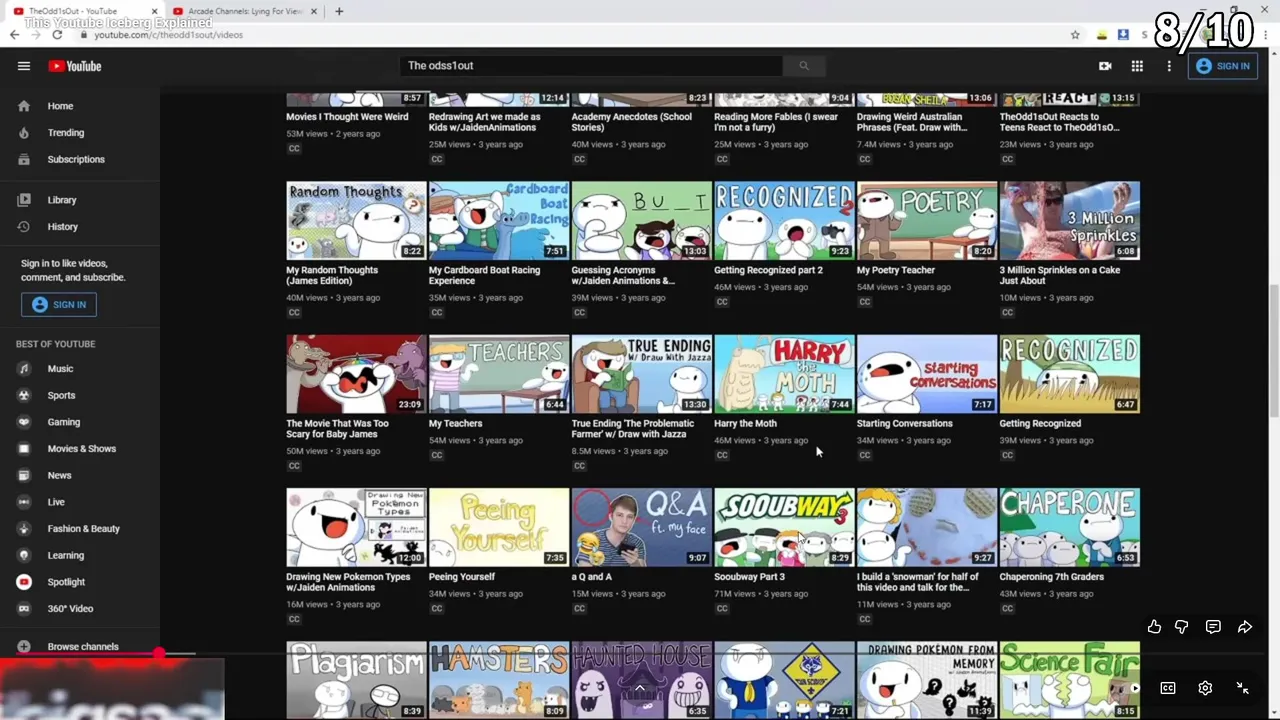The height and width of the screenshot is (720, 1280).
Task: Click the red progress bar scrubber
Action: point(159,653)
